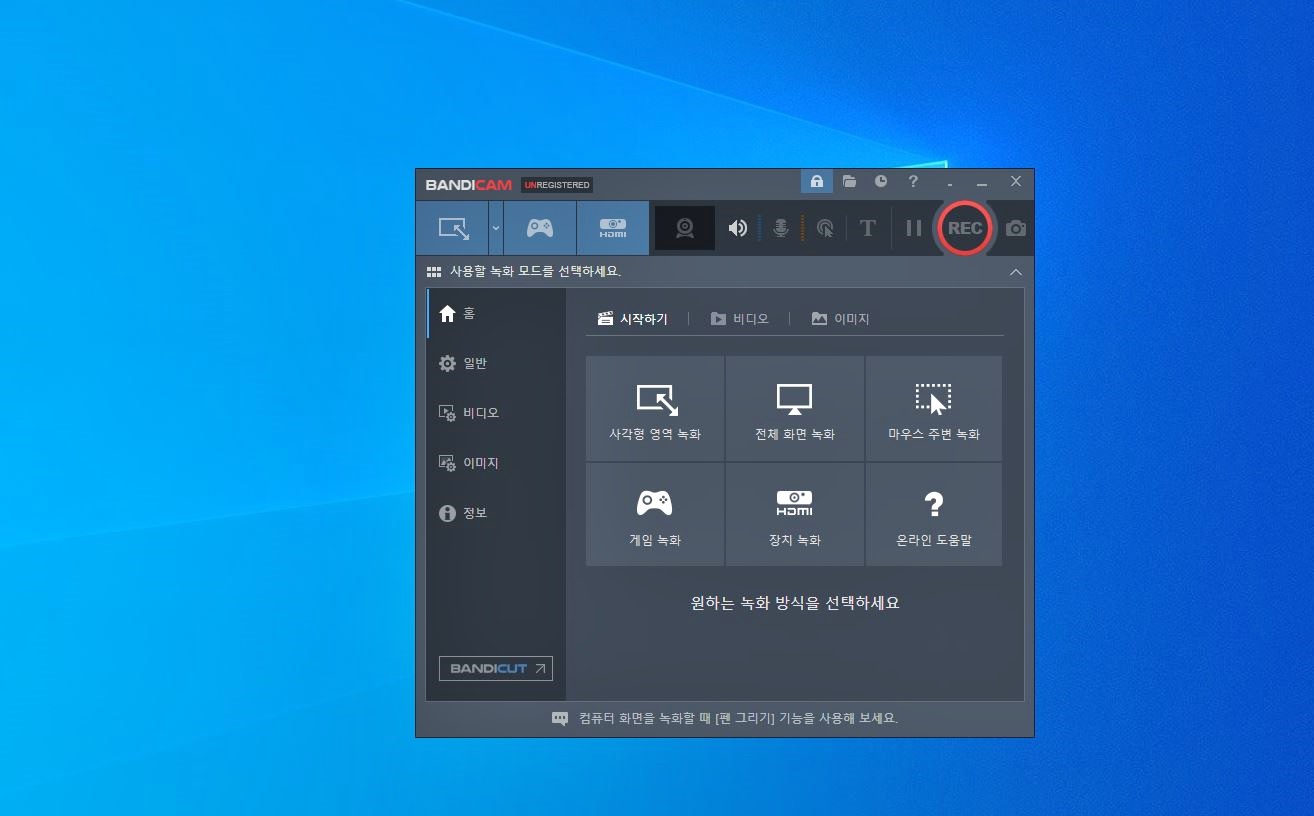
Task: Click the pause recording button
Action: click(913, 228)
